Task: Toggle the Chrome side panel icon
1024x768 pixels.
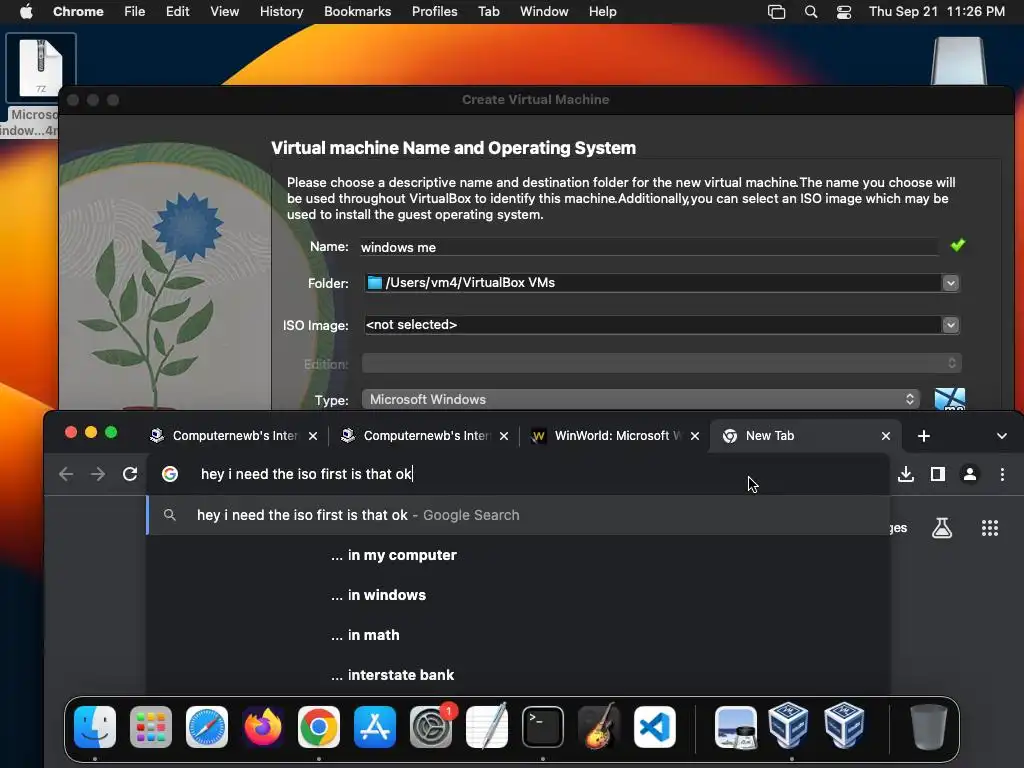Action: coord(938,474)
